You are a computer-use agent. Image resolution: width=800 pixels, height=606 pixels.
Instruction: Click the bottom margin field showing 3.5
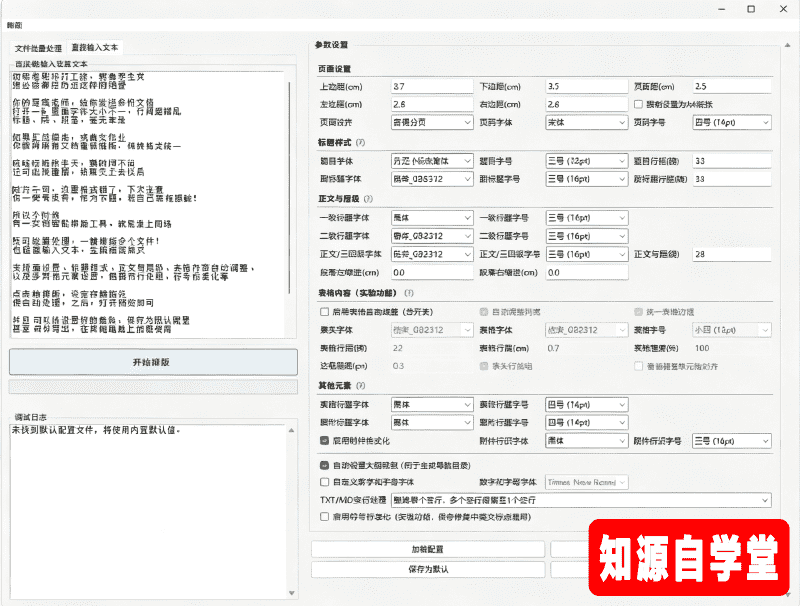(587, 86)
